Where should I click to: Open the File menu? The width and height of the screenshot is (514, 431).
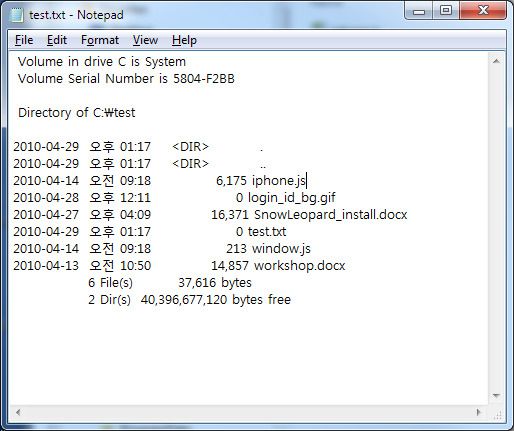(24, 40)
